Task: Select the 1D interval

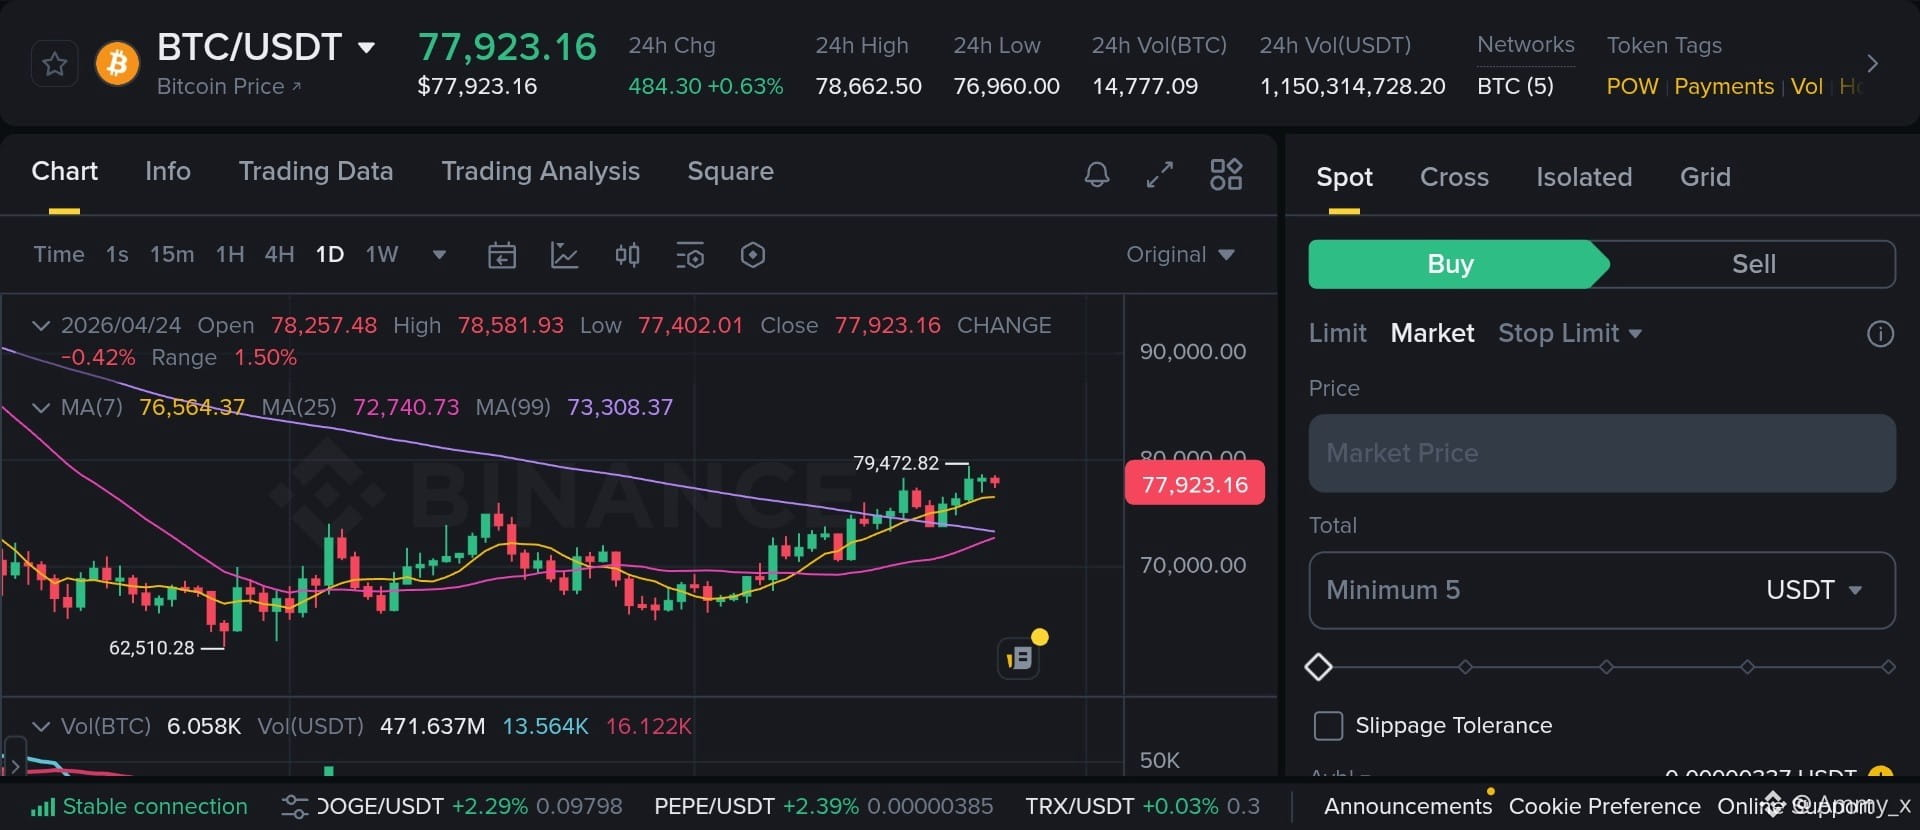Action: [x=330, y=255]
